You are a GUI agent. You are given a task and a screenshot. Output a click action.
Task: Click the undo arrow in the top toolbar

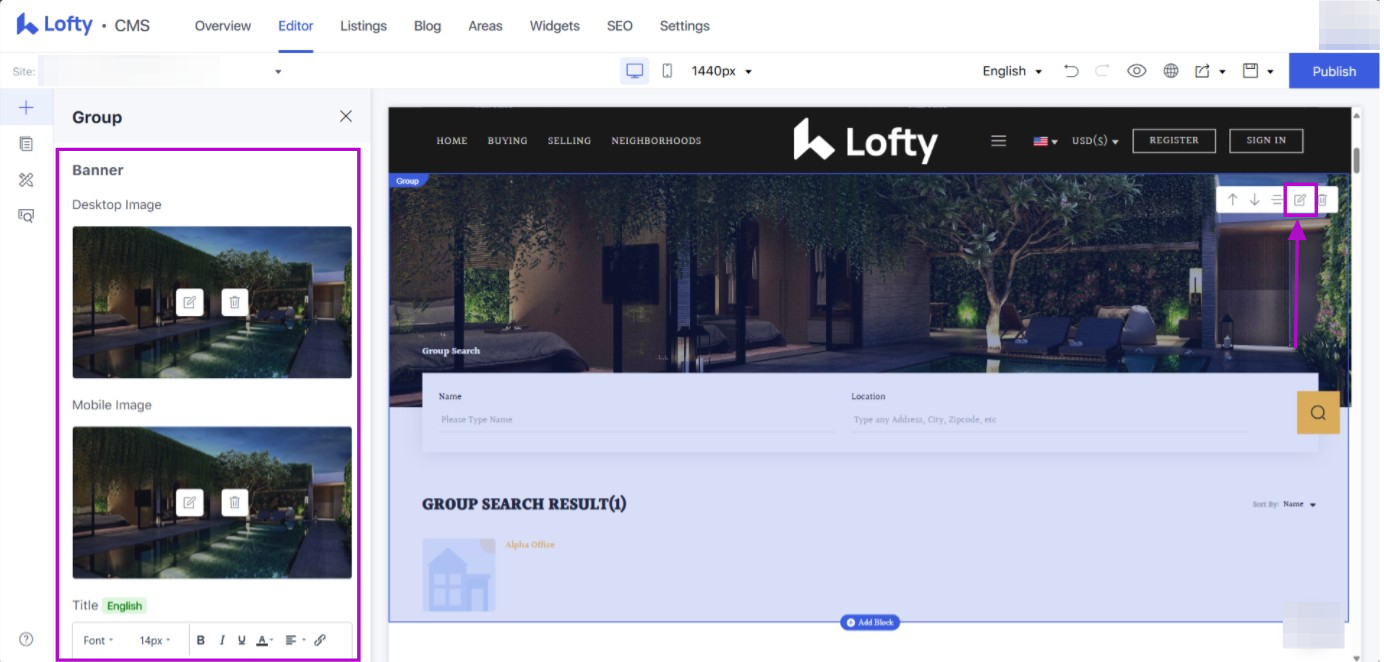[1071, 71]
